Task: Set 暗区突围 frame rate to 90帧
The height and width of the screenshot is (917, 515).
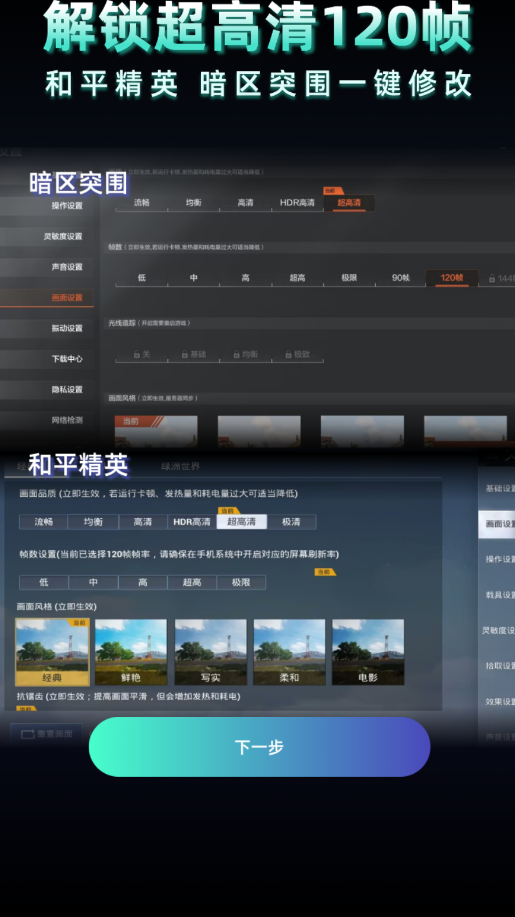Action: pos(400,278)
